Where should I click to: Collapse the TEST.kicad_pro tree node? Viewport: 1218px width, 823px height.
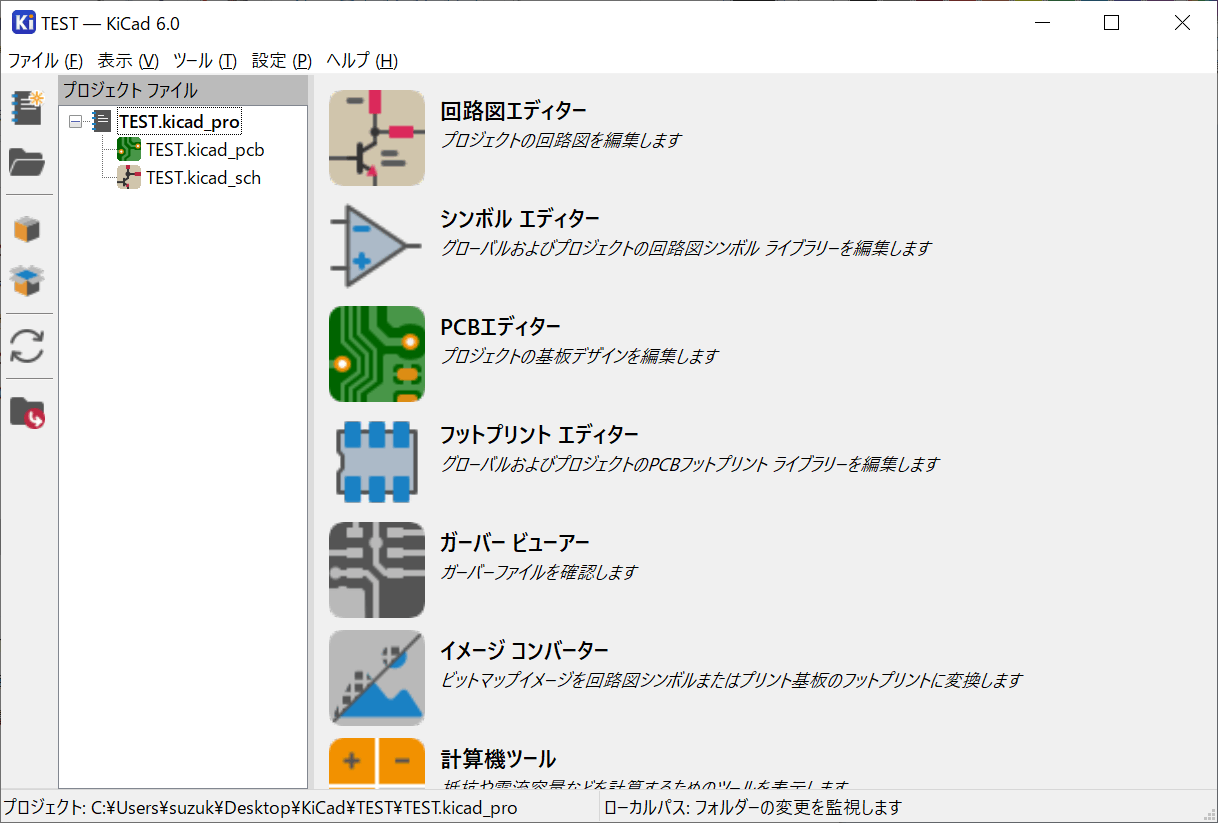(x=75, y=122)
